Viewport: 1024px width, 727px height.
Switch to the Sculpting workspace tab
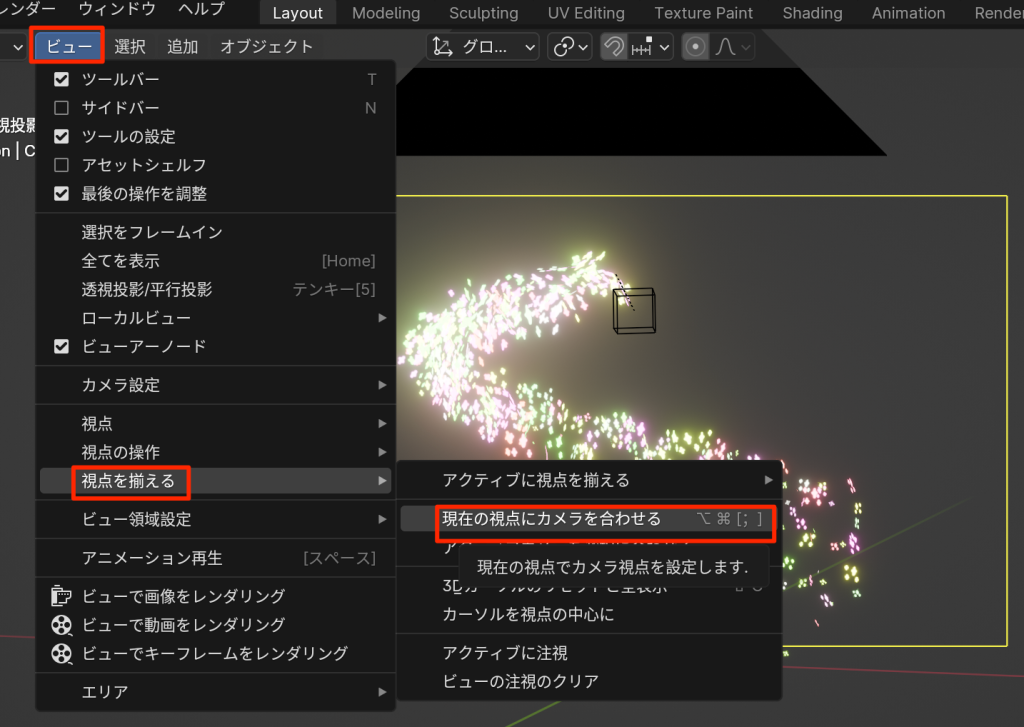tap(483, 13)
